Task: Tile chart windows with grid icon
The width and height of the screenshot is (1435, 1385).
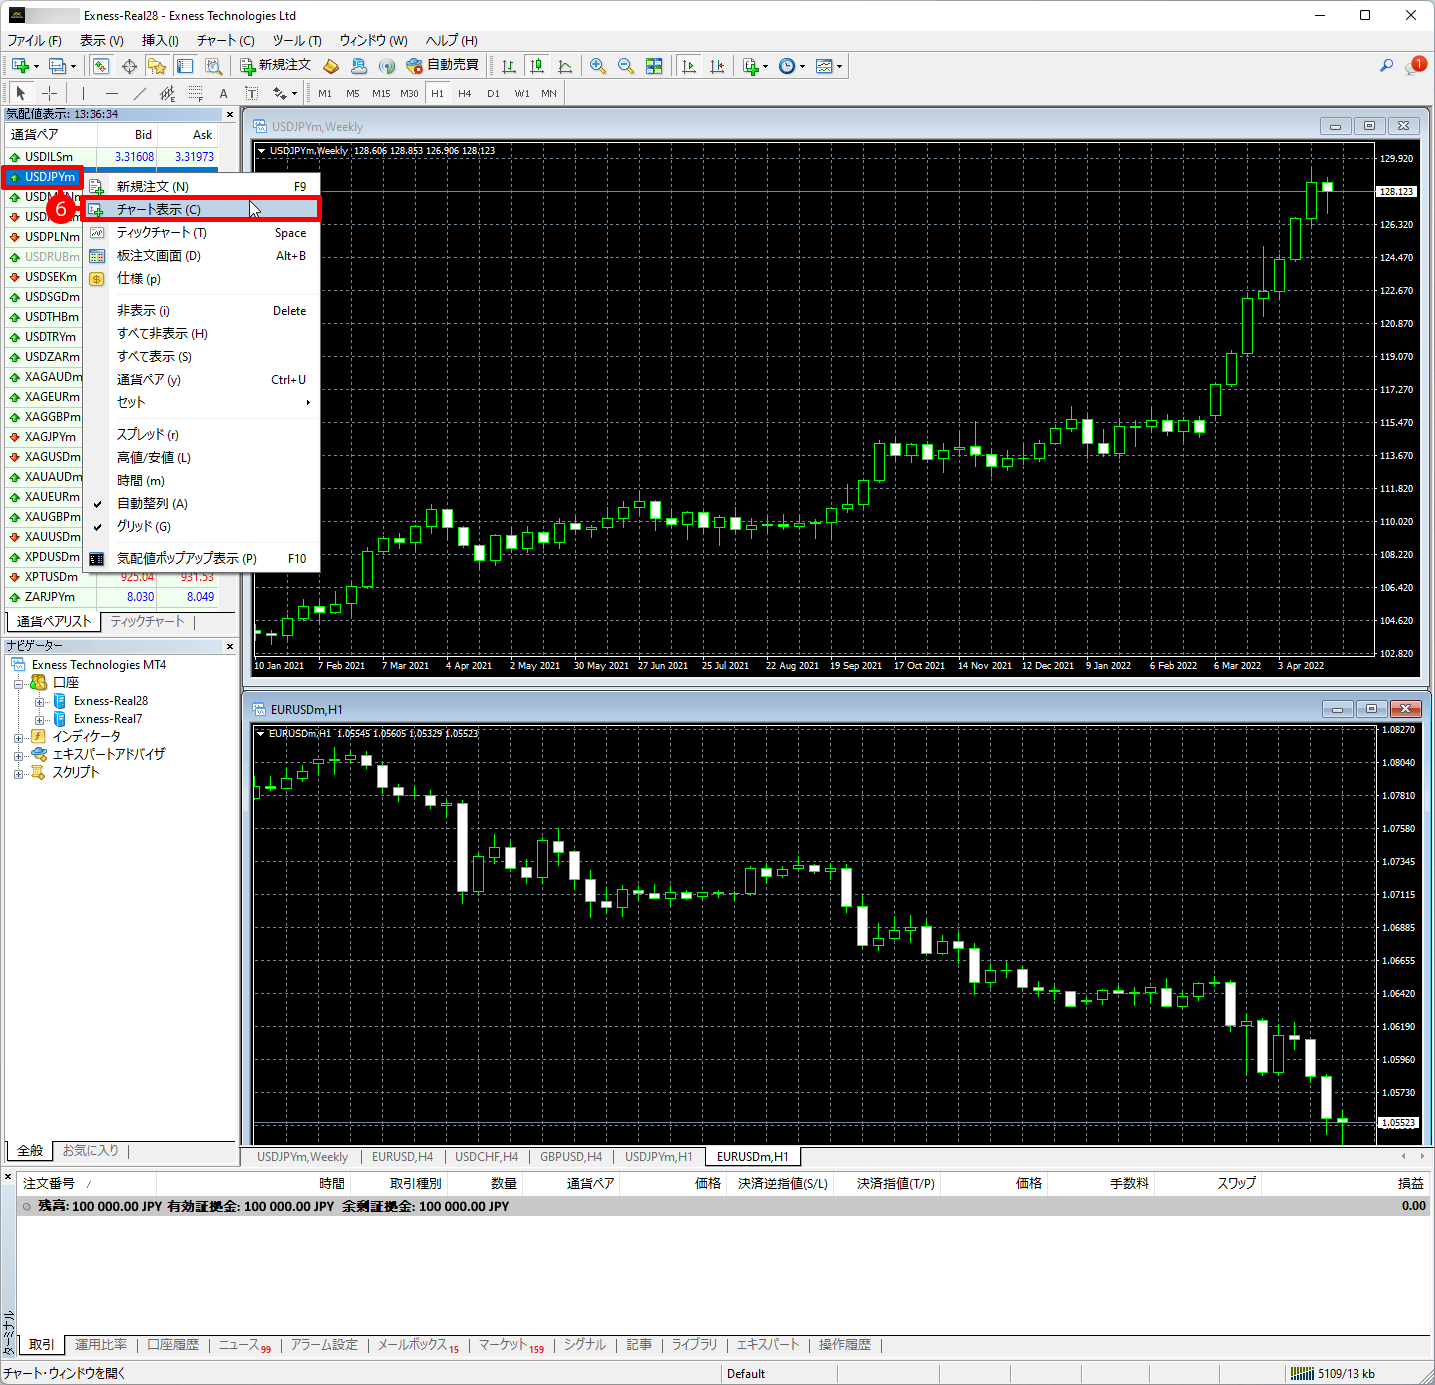Action: point(654,66)
